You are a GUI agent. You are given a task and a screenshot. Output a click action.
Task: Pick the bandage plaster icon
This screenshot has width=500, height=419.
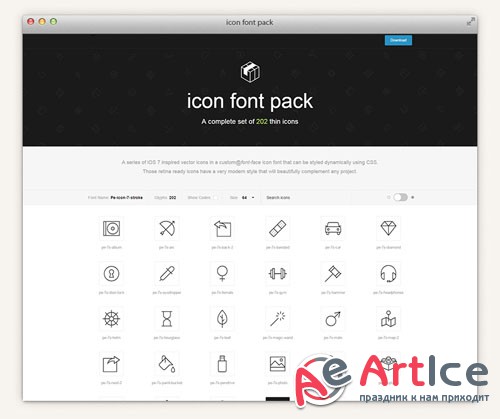click(278, 228)
